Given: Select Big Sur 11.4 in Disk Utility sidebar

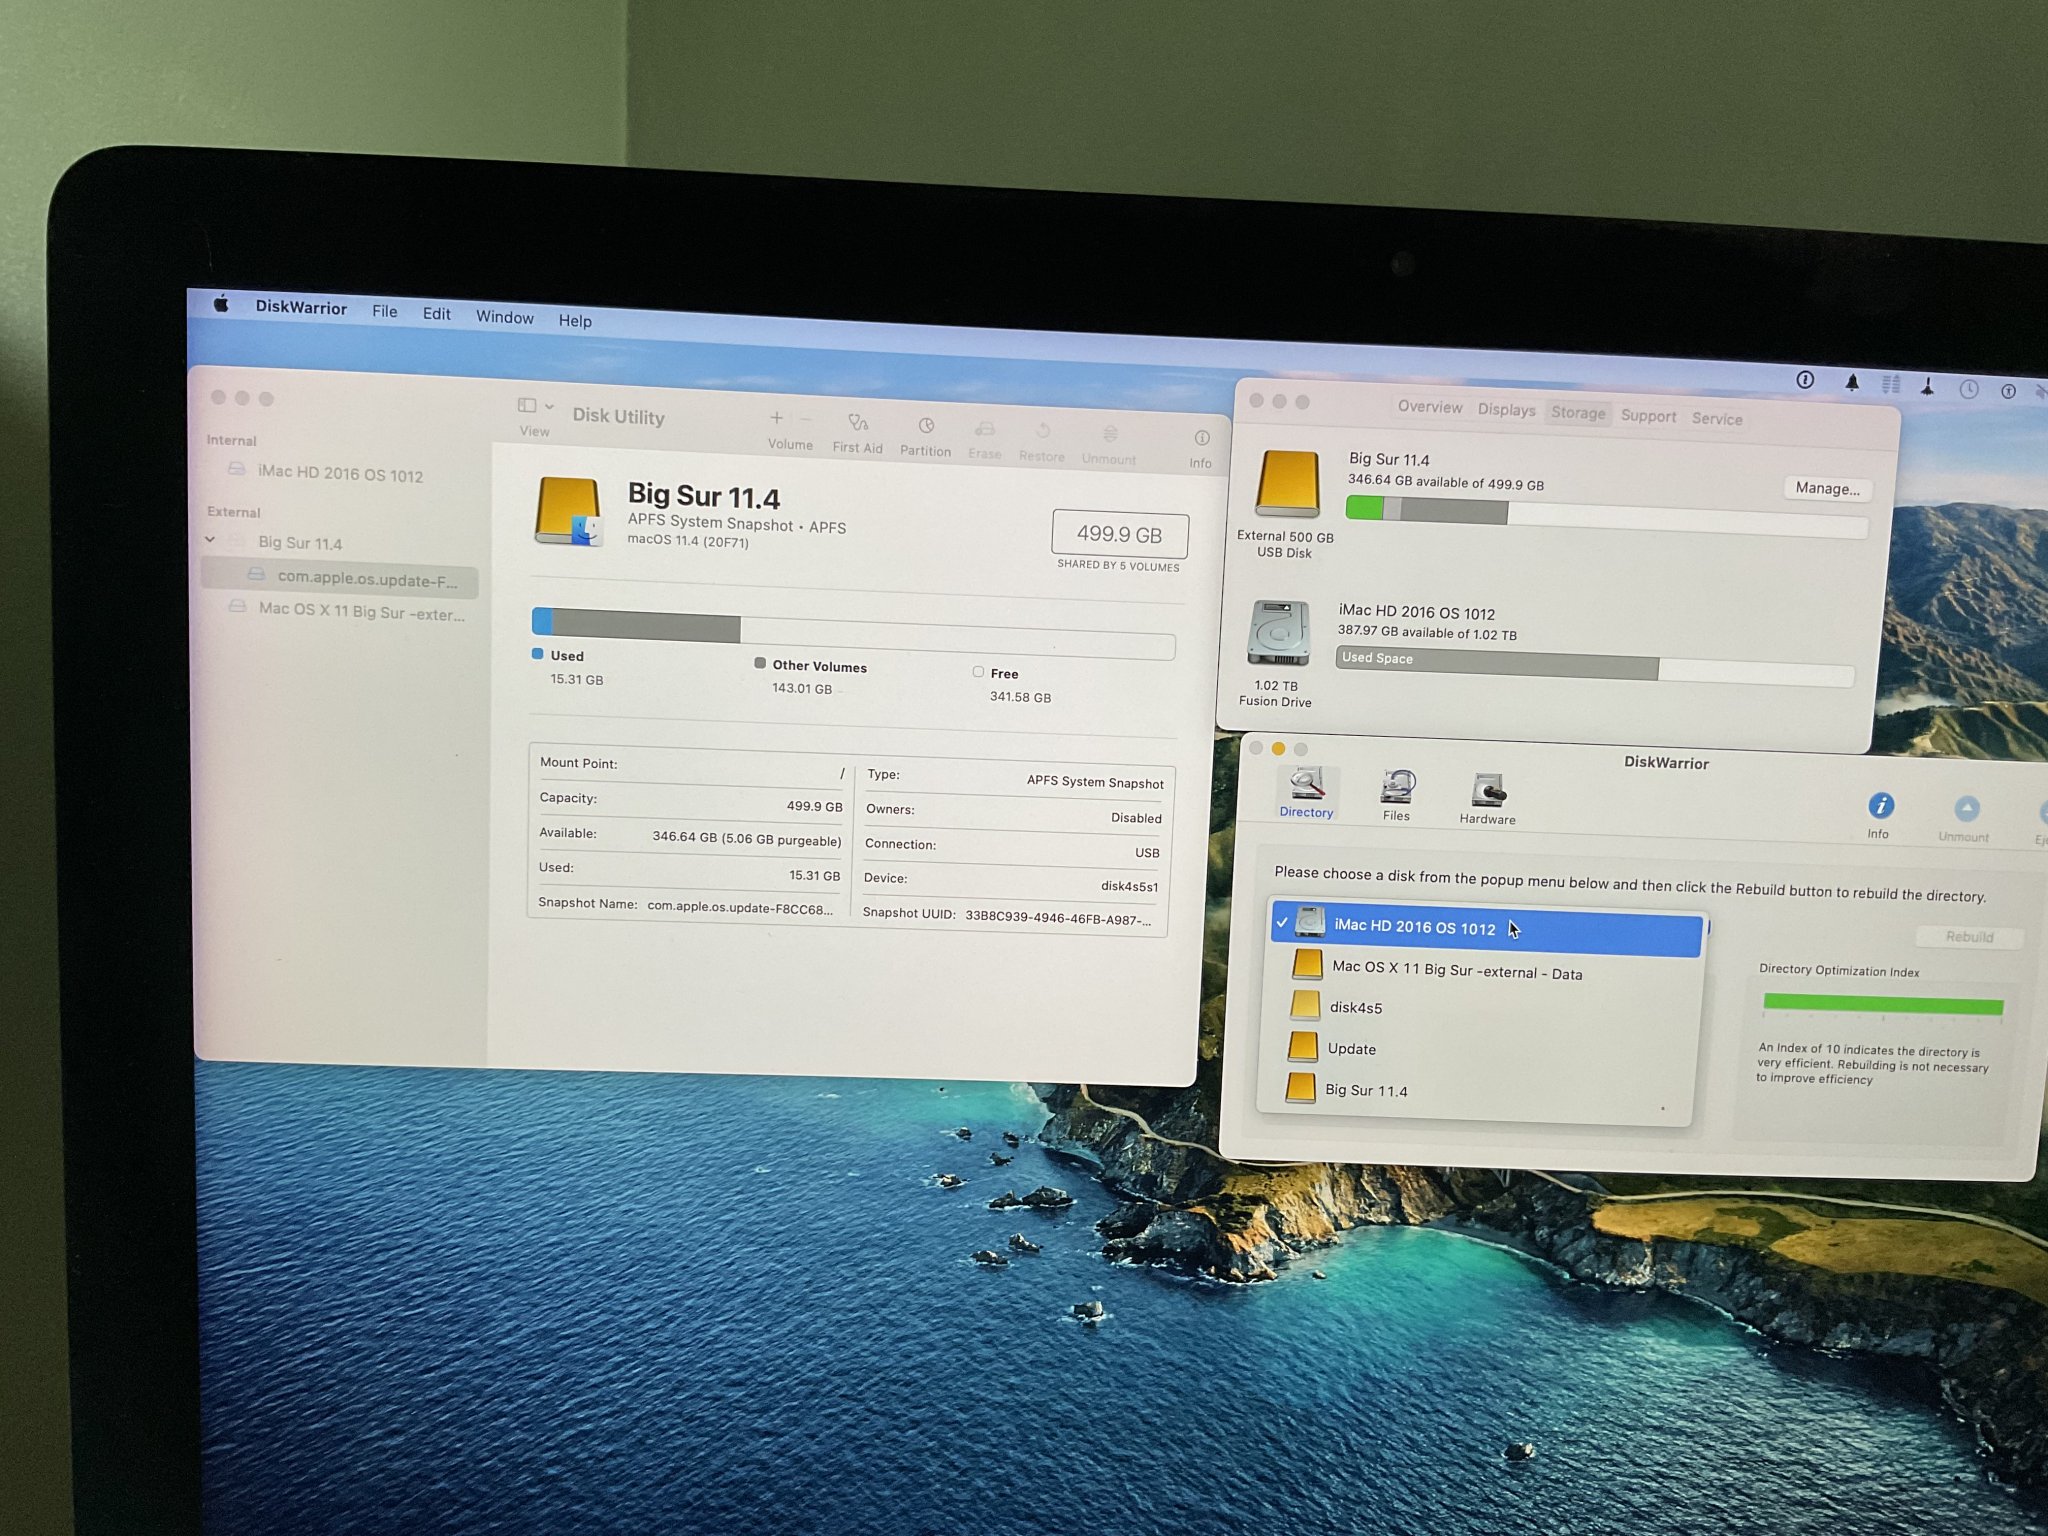Looking at the screenshot, I should pos(300,543).
